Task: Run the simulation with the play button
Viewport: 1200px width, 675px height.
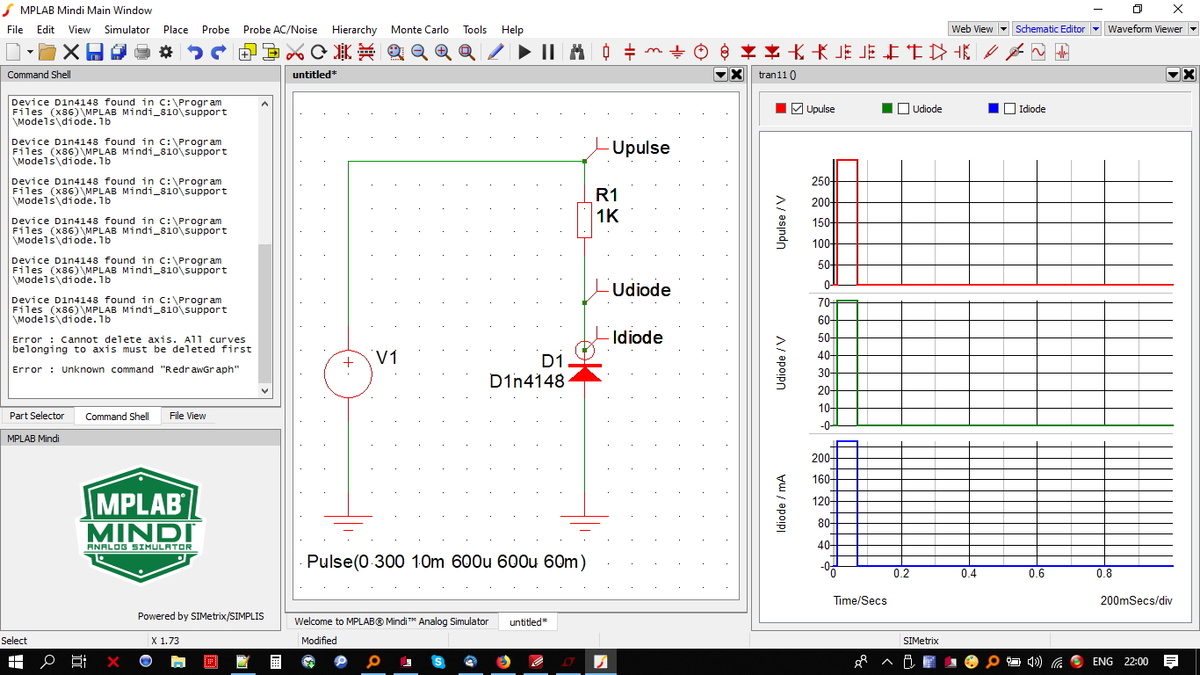Action: click(x=524, y=52)
